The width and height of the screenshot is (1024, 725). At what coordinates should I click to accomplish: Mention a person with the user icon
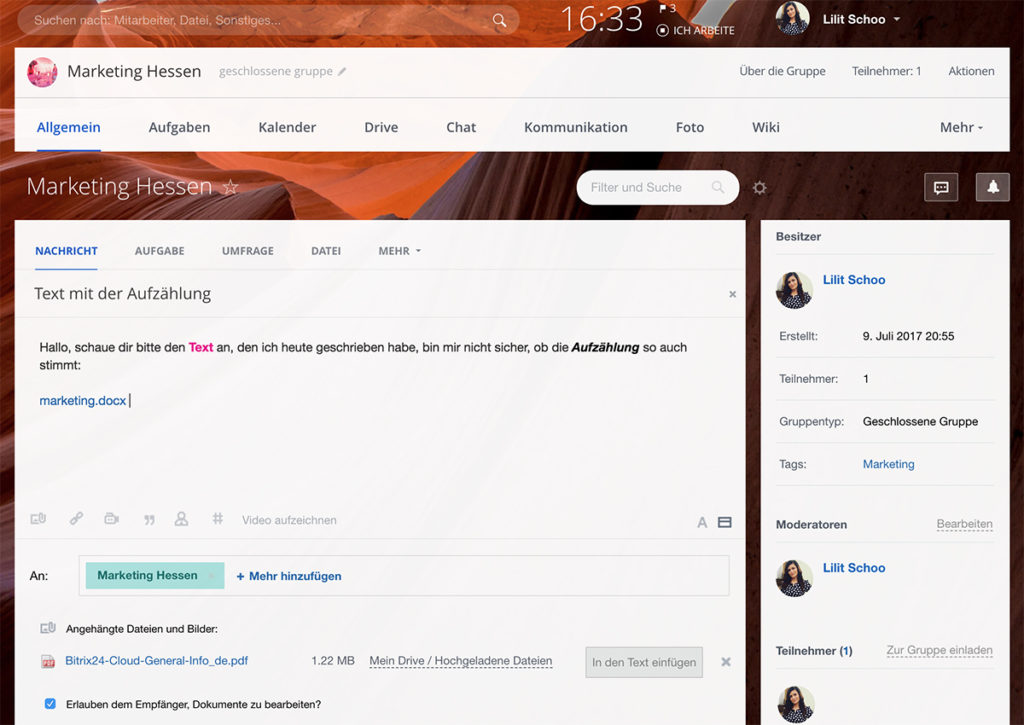(182, 519)
